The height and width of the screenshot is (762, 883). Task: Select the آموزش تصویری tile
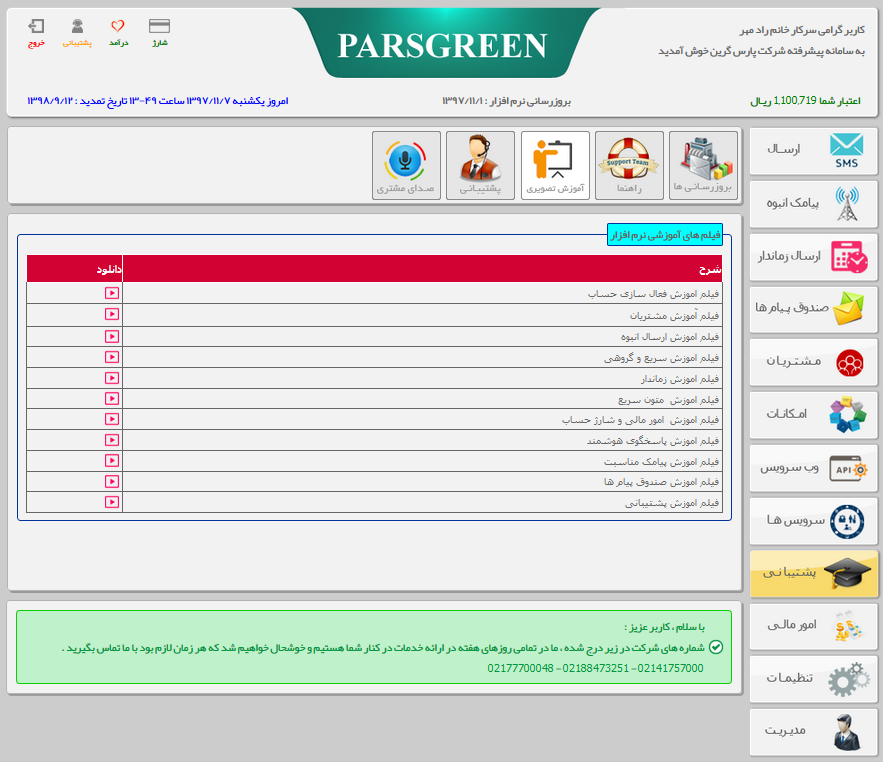click(x=555, y=166)
